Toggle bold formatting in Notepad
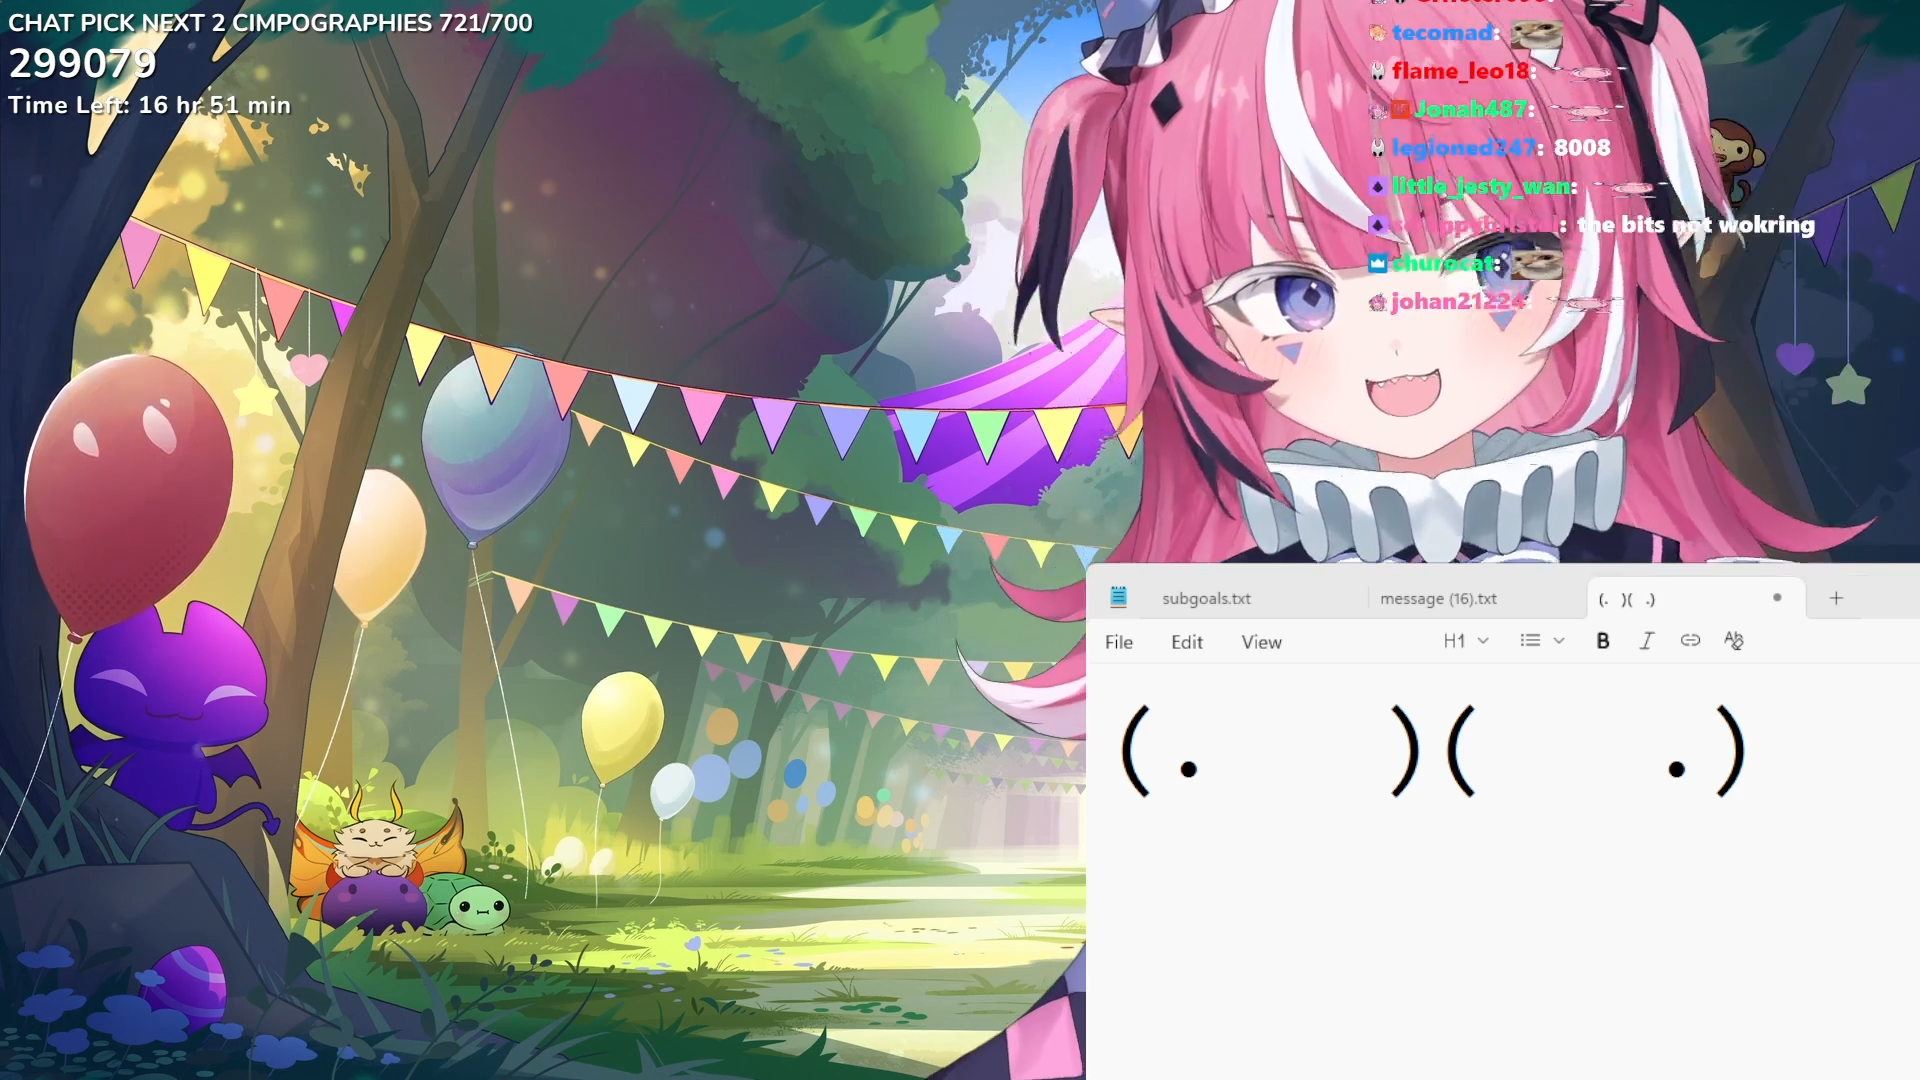Viewport: 1920px width, 1080px height. (x=1602, y=641)
